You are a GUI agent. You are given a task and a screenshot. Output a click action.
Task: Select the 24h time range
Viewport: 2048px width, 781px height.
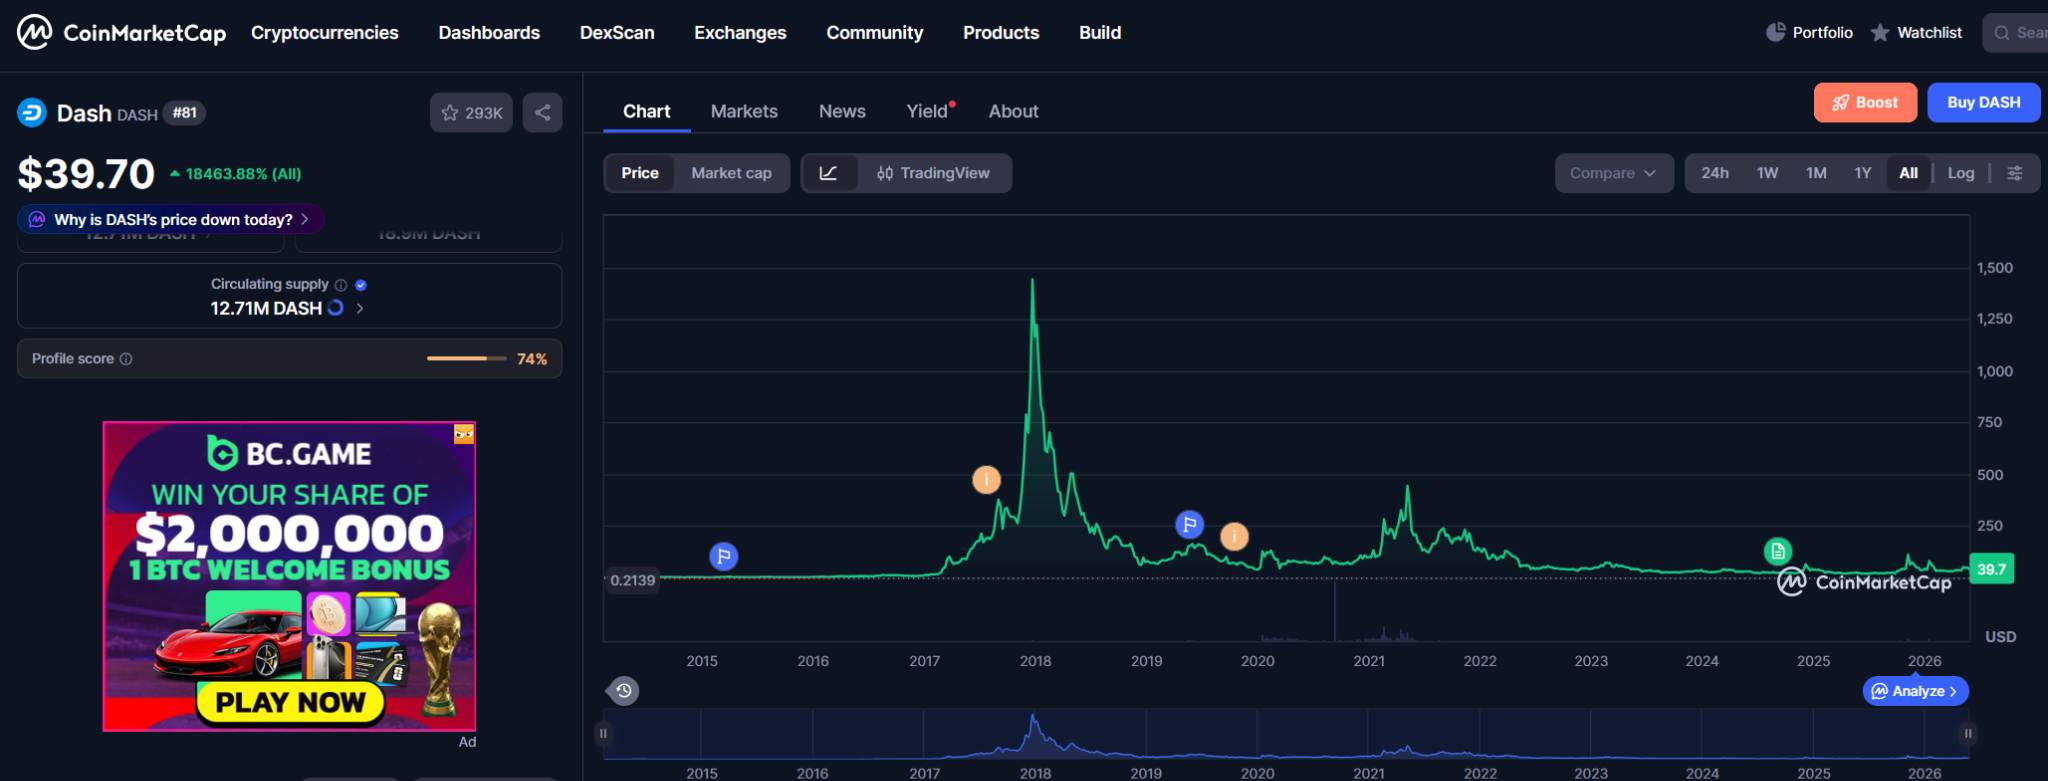coord(1715,173)
